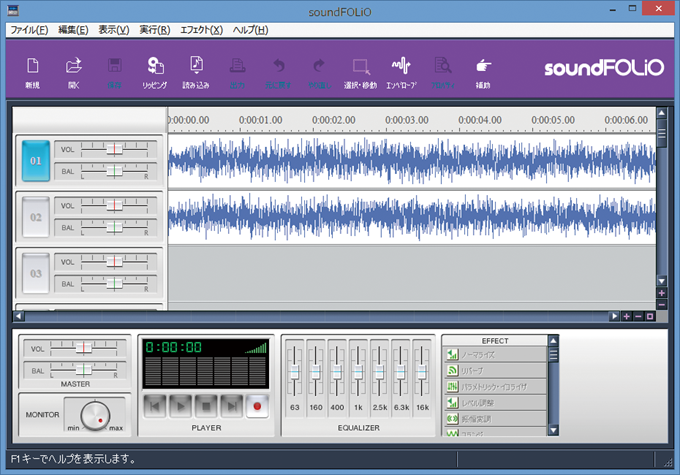Click the 保存 save icon
Image resolution: width=680 pixels, height=475 pixels.
(114, 72)
